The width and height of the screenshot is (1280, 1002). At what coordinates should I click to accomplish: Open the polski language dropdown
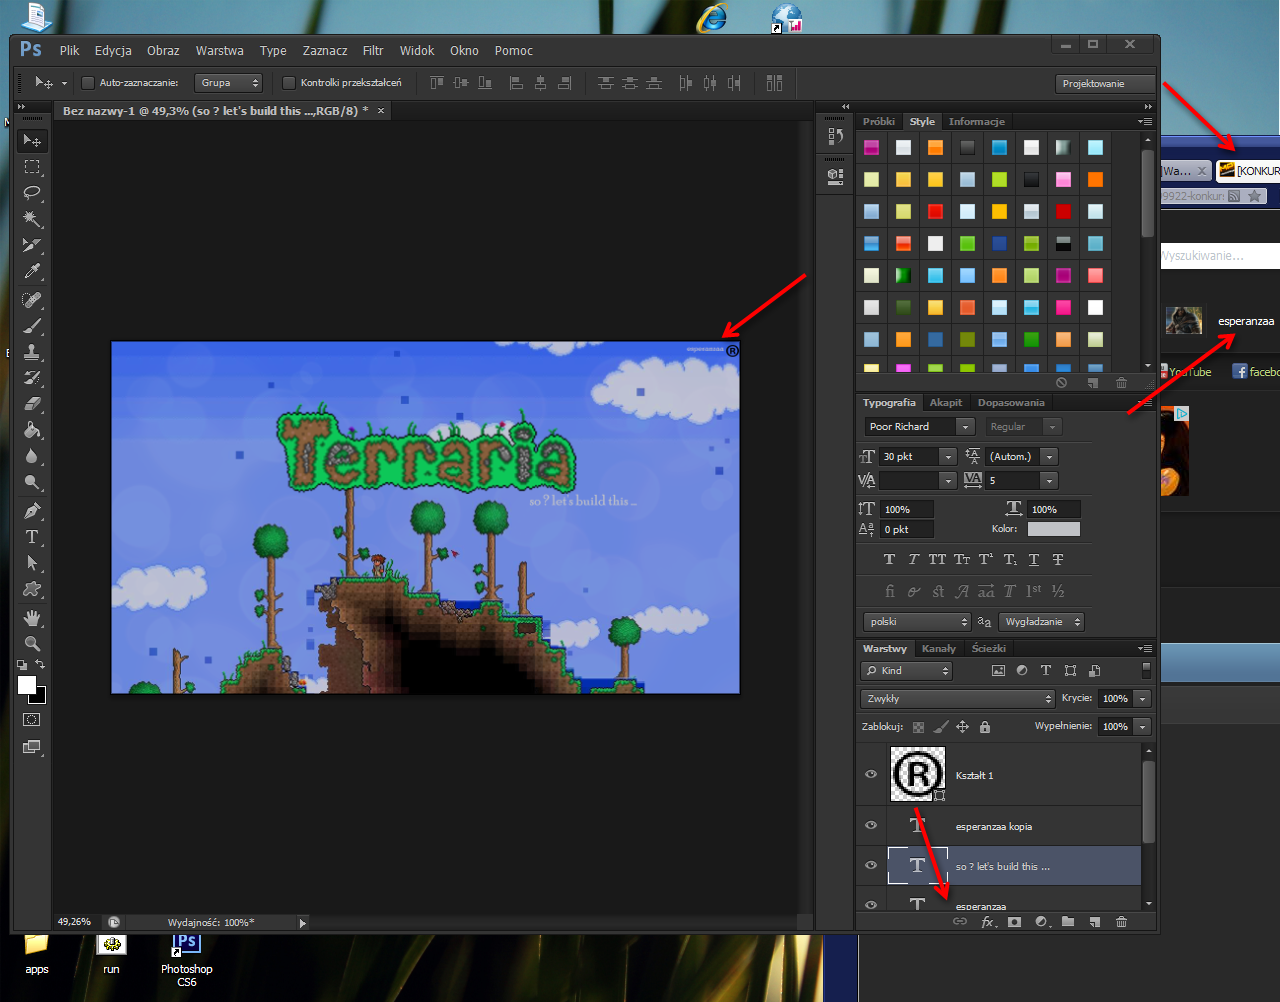tap(917, 622)
